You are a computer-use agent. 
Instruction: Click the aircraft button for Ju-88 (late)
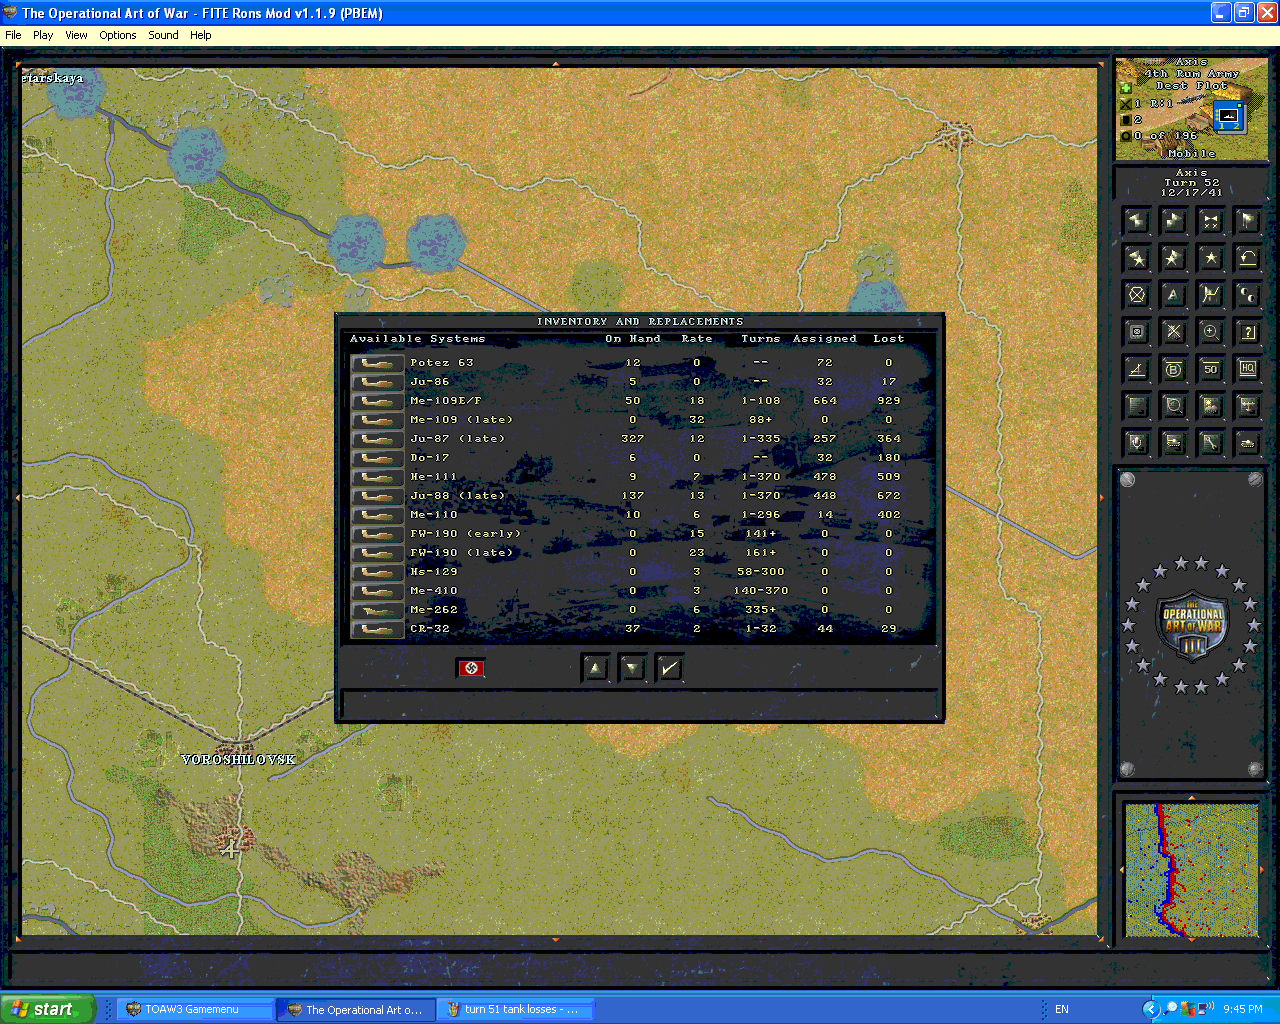[x=377, y=496]
